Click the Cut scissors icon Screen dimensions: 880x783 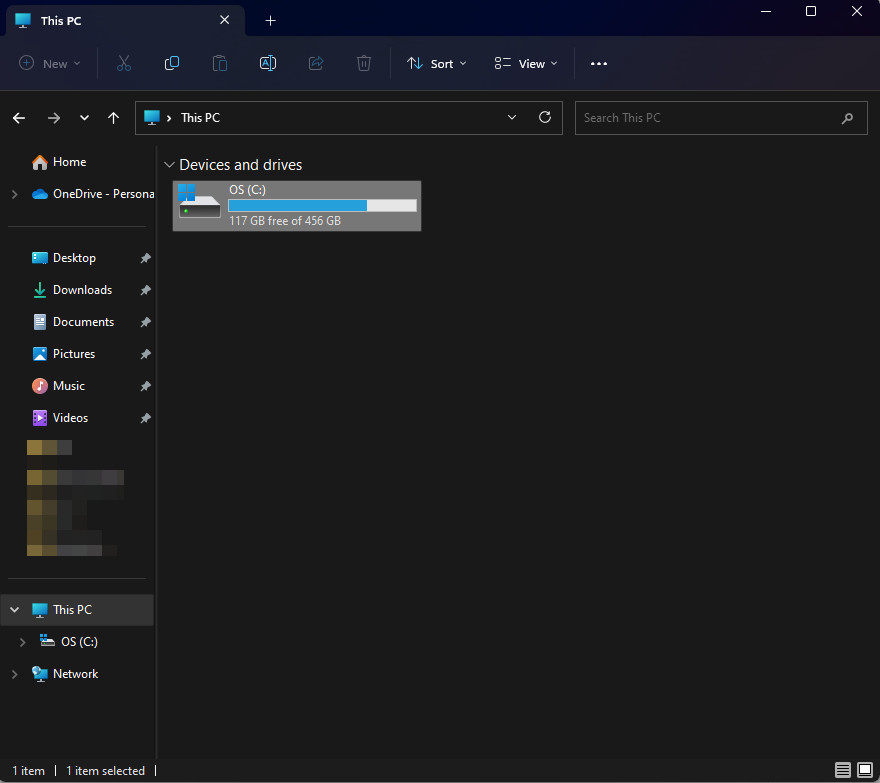(124, 63)
